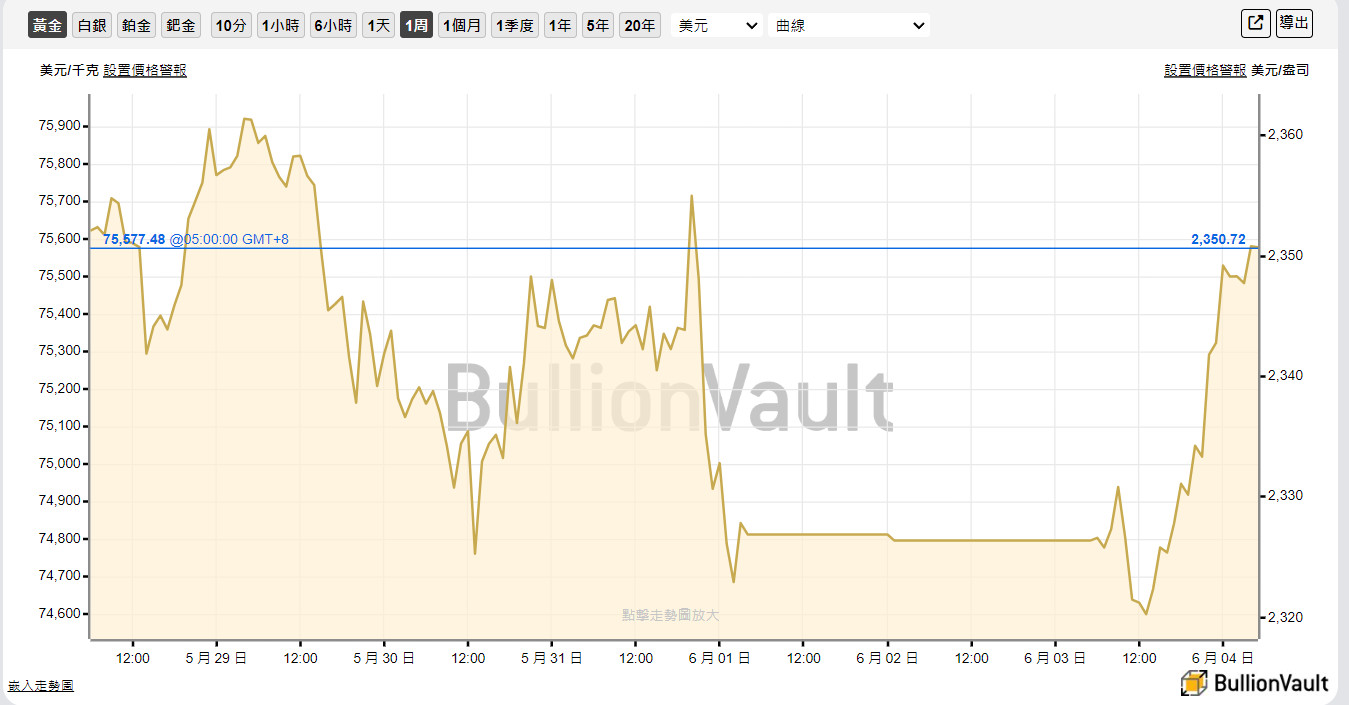Click the 75,000 left axis value

[x=60, y=464]
